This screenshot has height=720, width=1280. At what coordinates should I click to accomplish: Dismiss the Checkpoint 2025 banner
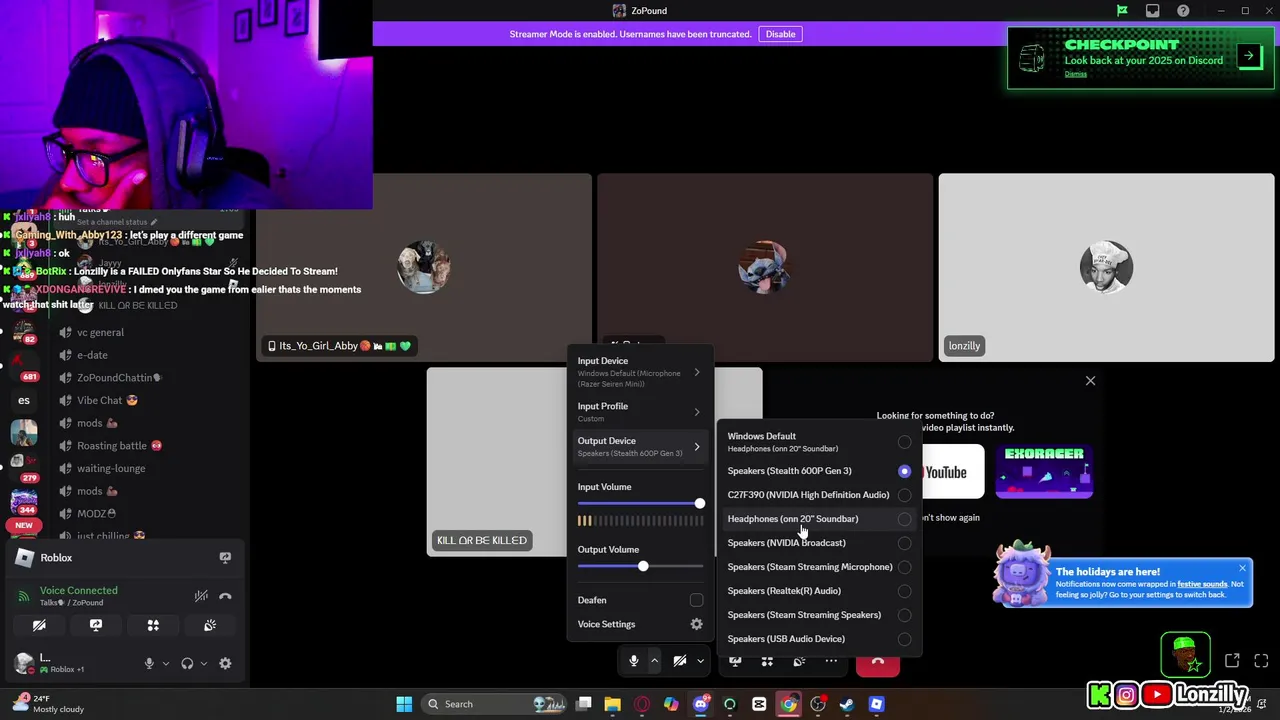pos(1075,74)
